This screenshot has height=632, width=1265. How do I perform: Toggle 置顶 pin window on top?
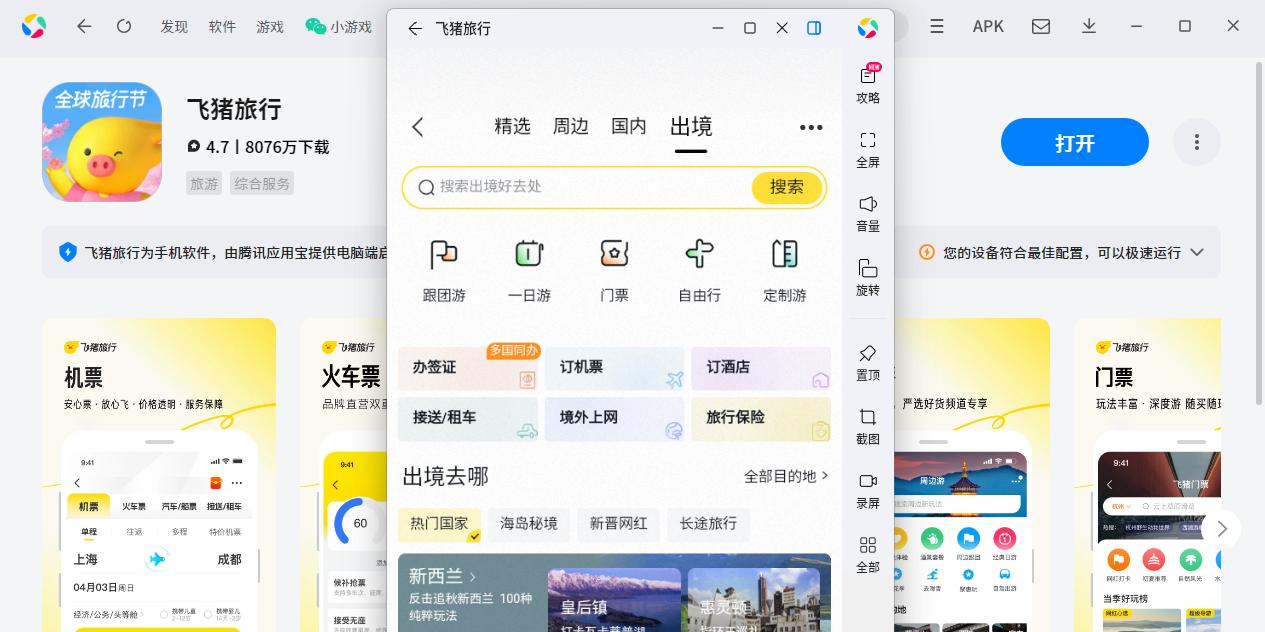point(868,363)
